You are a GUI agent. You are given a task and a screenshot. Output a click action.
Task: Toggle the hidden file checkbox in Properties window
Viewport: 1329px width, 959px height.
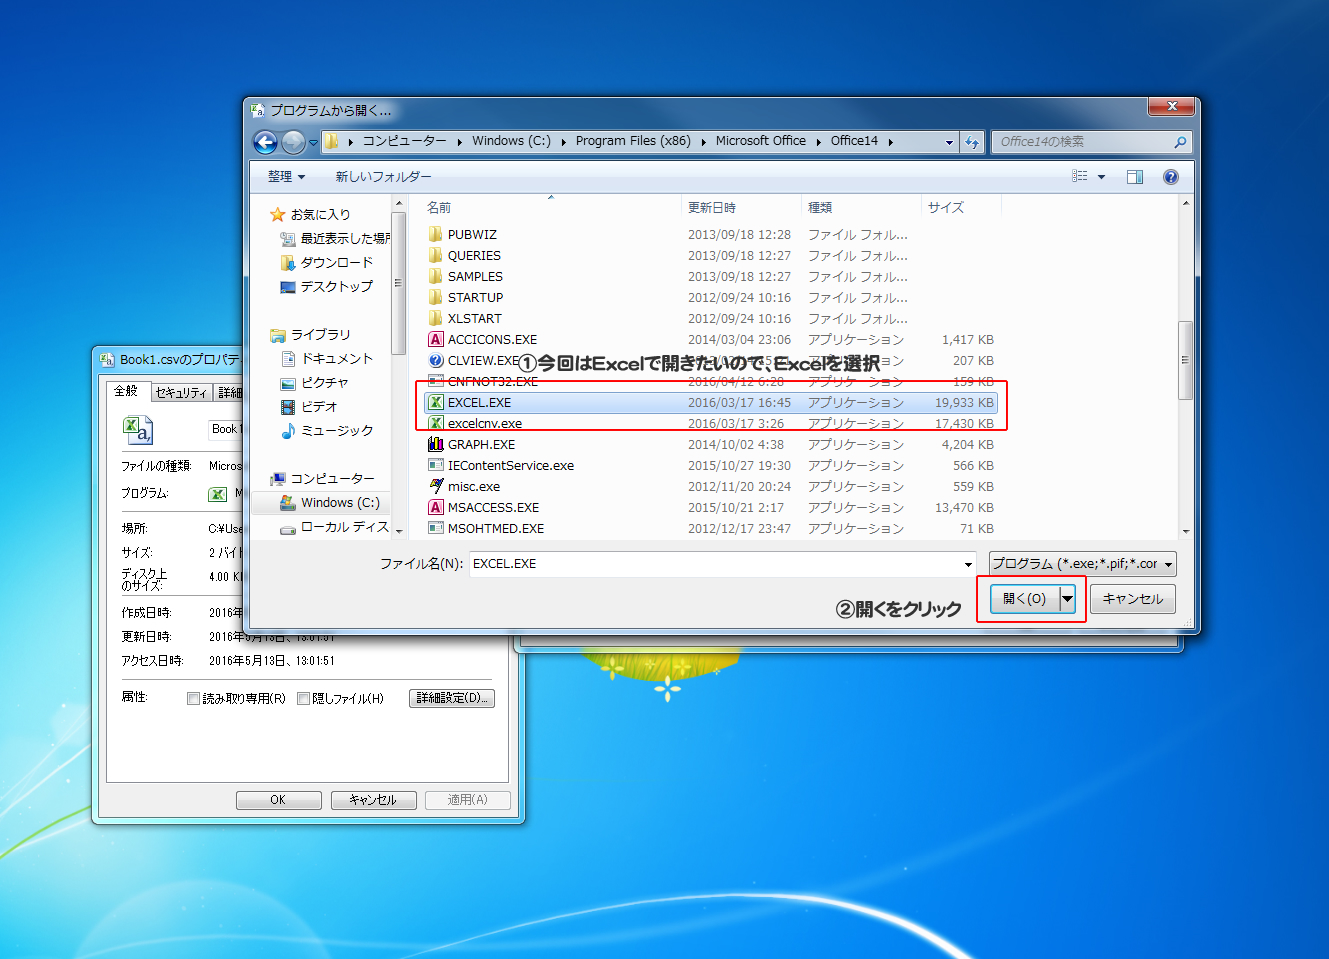click(x=304, y=698)
